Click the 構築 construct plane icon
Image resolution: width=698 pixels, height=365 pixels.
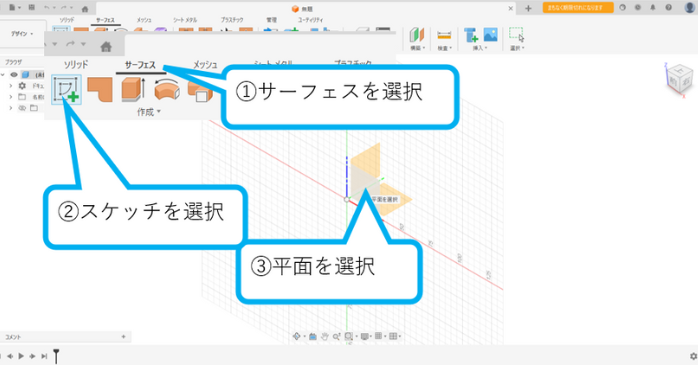[417, 35]
